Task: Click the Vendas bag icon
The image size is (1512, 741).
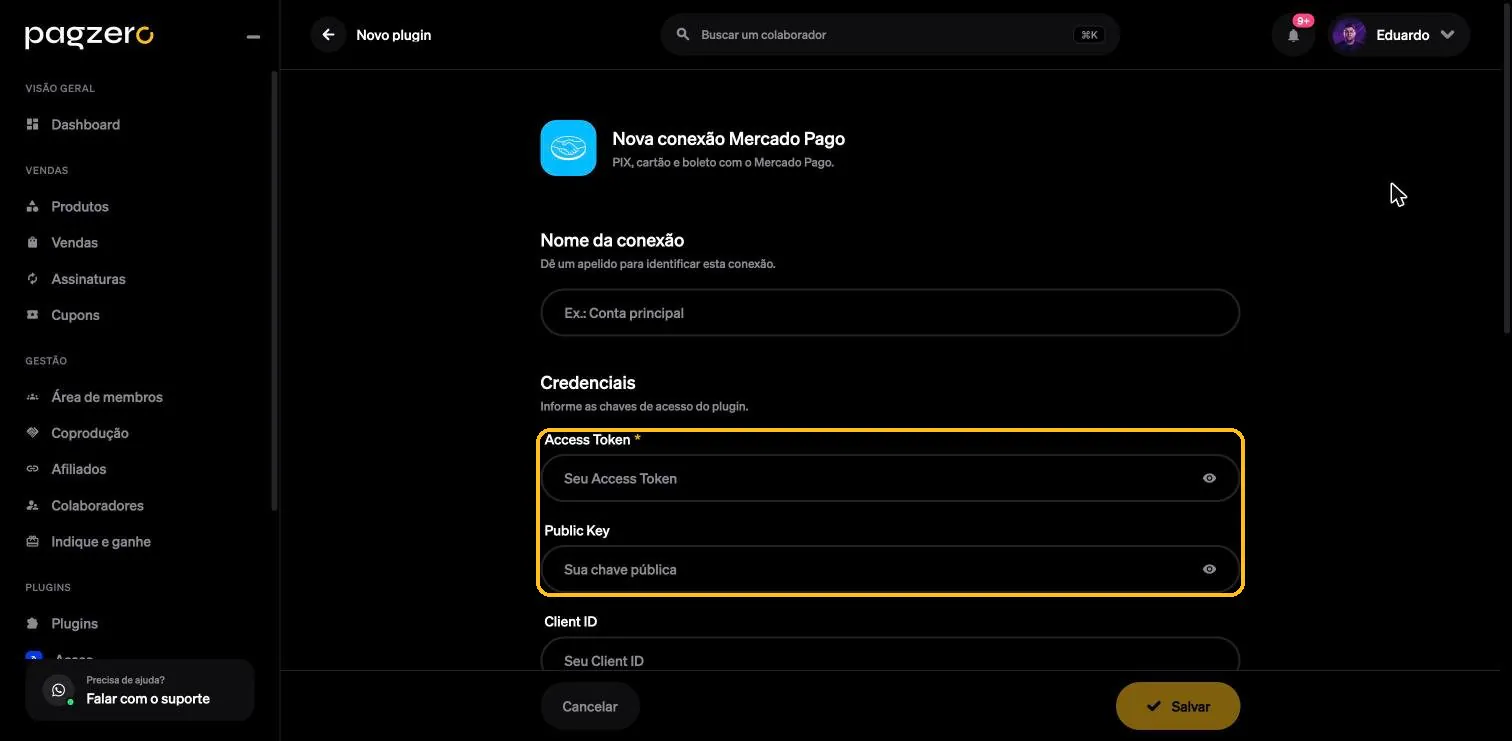Action: point(32,242)
